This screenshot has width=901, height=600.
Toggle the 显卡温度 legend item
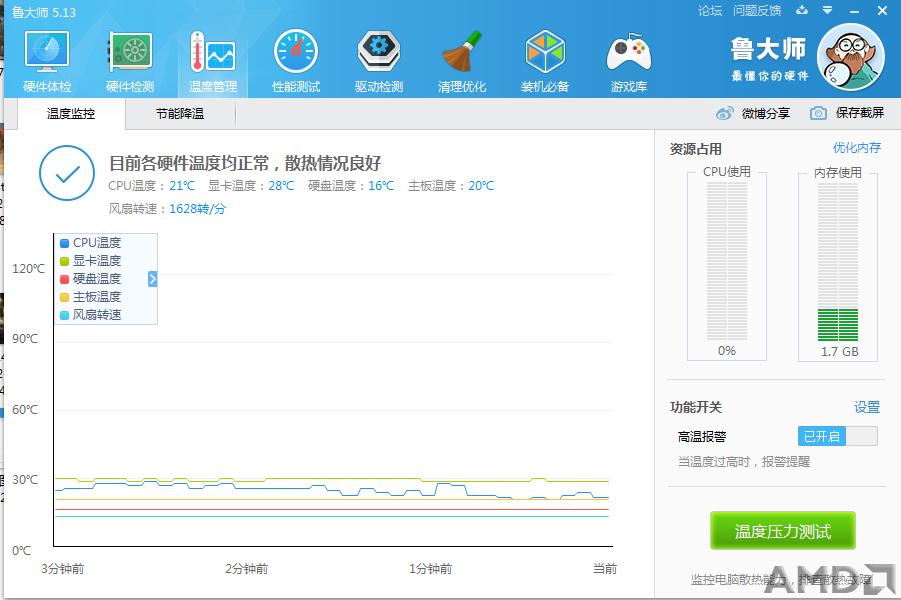(x=91, y=260)
